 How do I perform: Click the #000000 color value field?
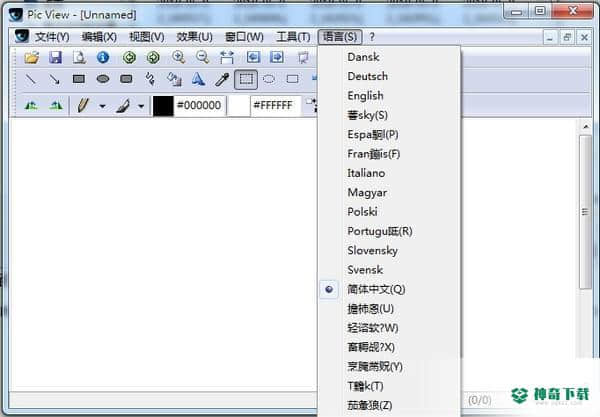pos(199,106)
